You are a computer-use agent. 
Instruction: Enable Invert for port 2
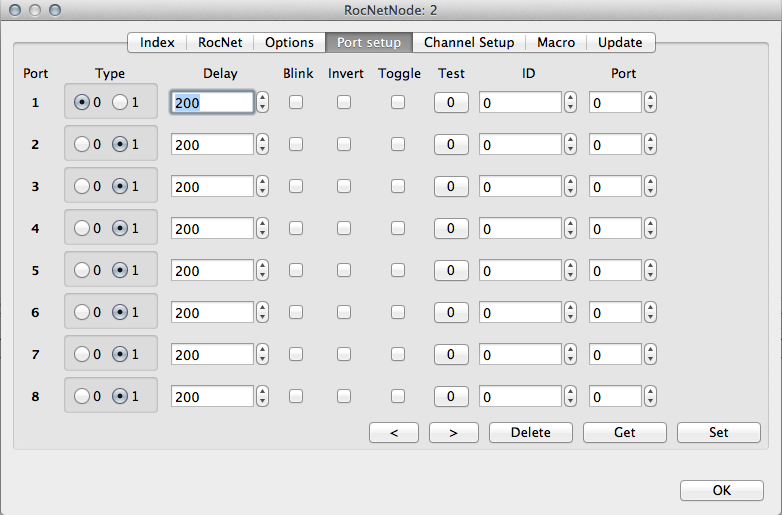point(344,144)
